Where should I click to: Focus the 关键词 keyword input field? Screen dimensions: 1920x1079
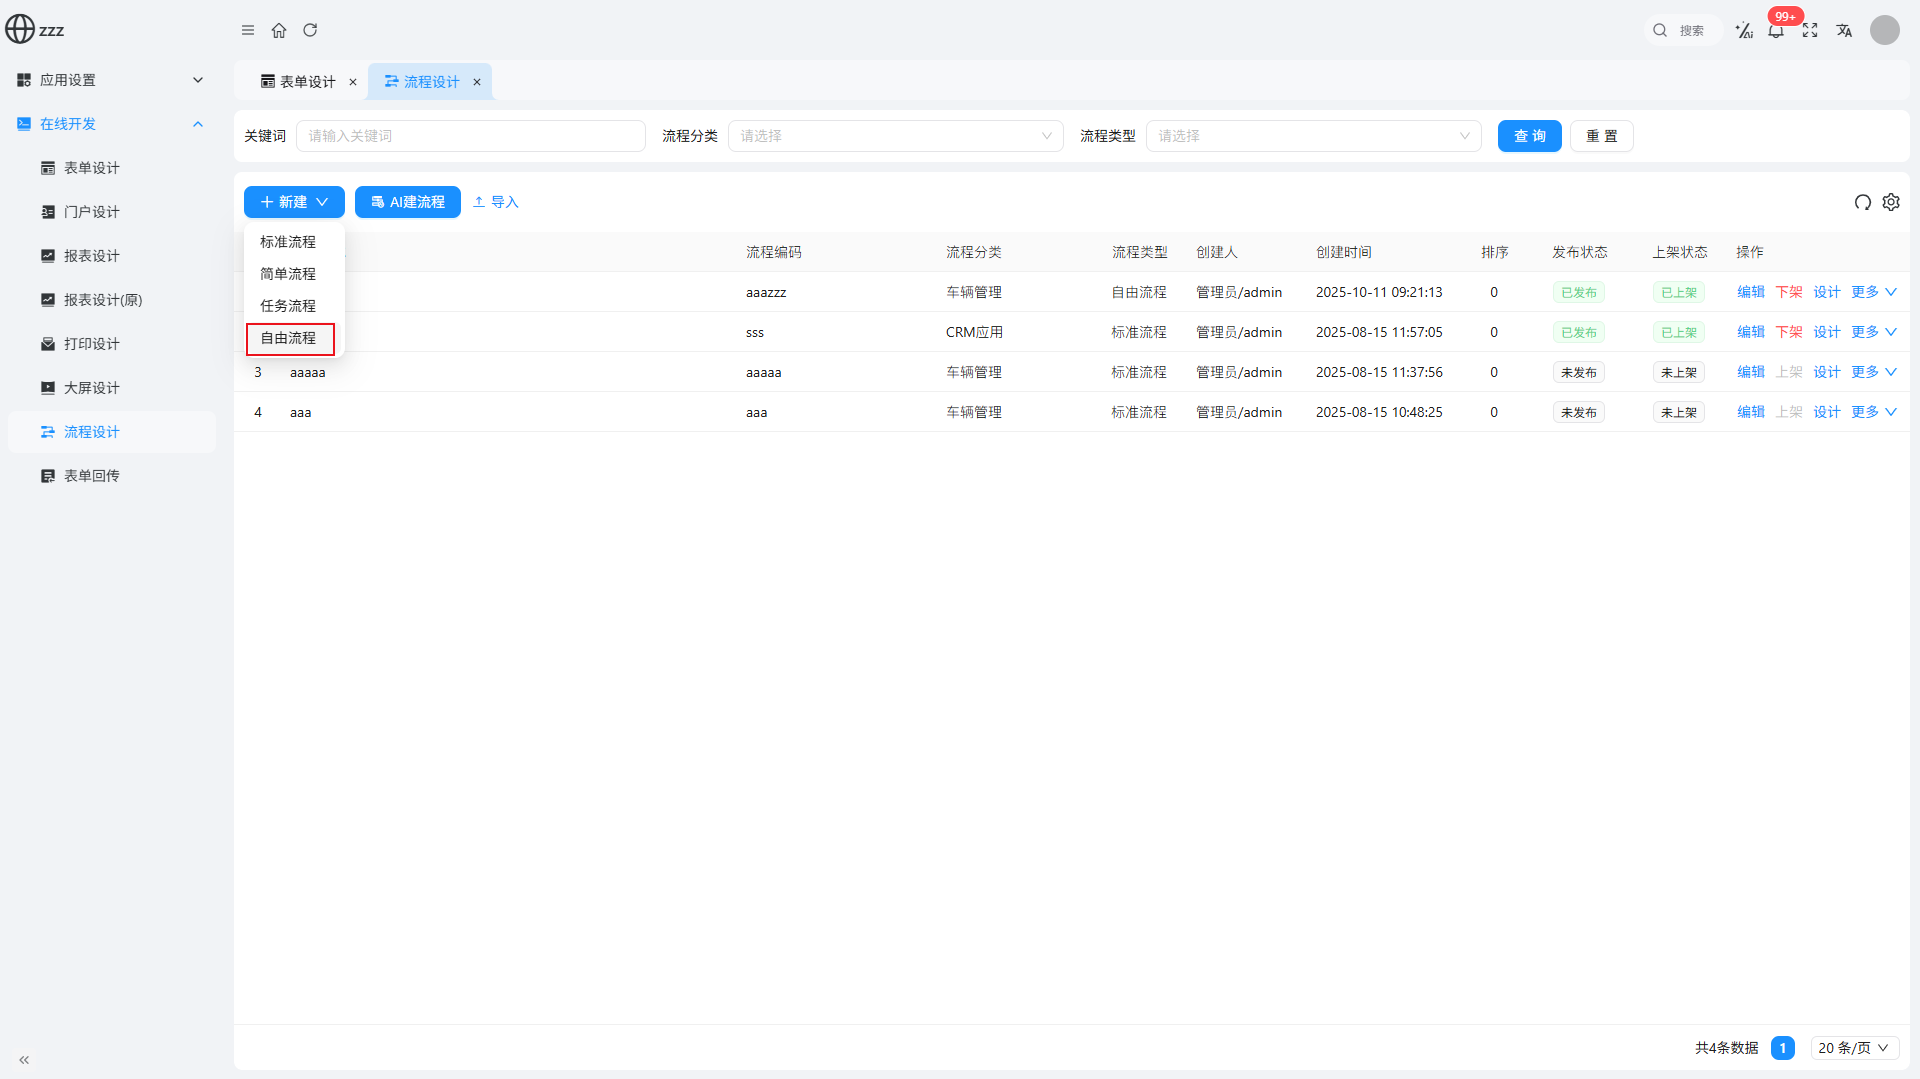[x=471, y=136]
